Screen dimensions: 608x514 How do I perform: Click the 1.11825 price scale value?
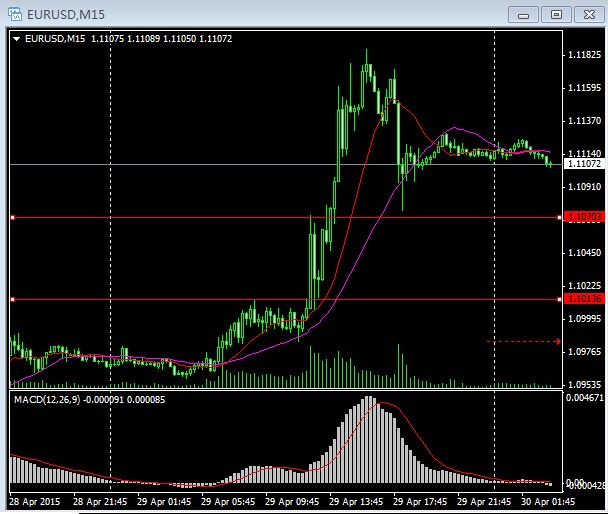583,55
